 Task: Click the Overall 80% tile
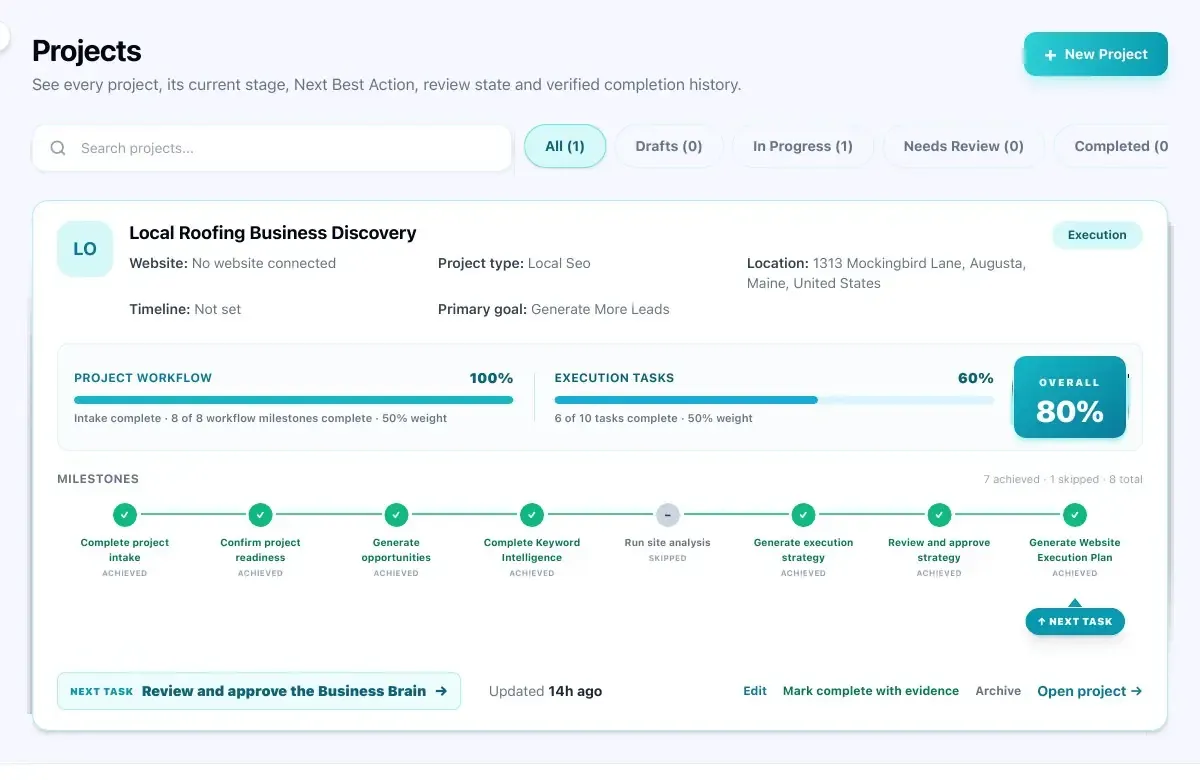coord(1070,397)
